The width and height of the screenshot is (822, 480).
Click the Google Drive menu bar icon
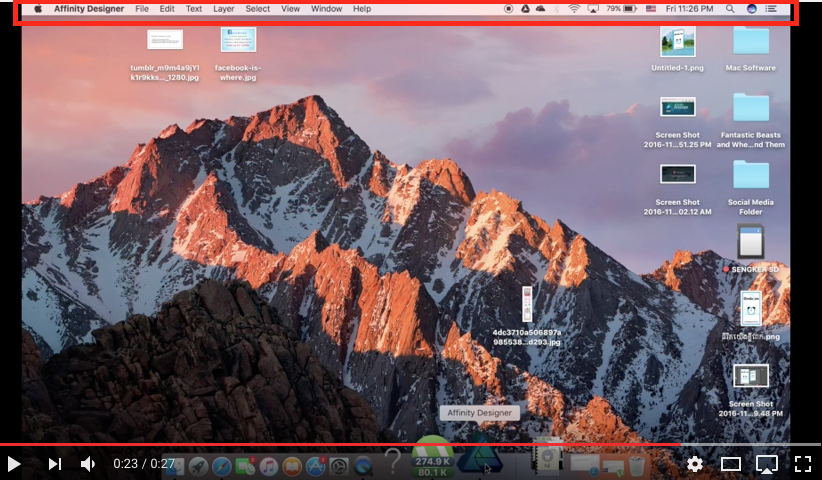525,9
